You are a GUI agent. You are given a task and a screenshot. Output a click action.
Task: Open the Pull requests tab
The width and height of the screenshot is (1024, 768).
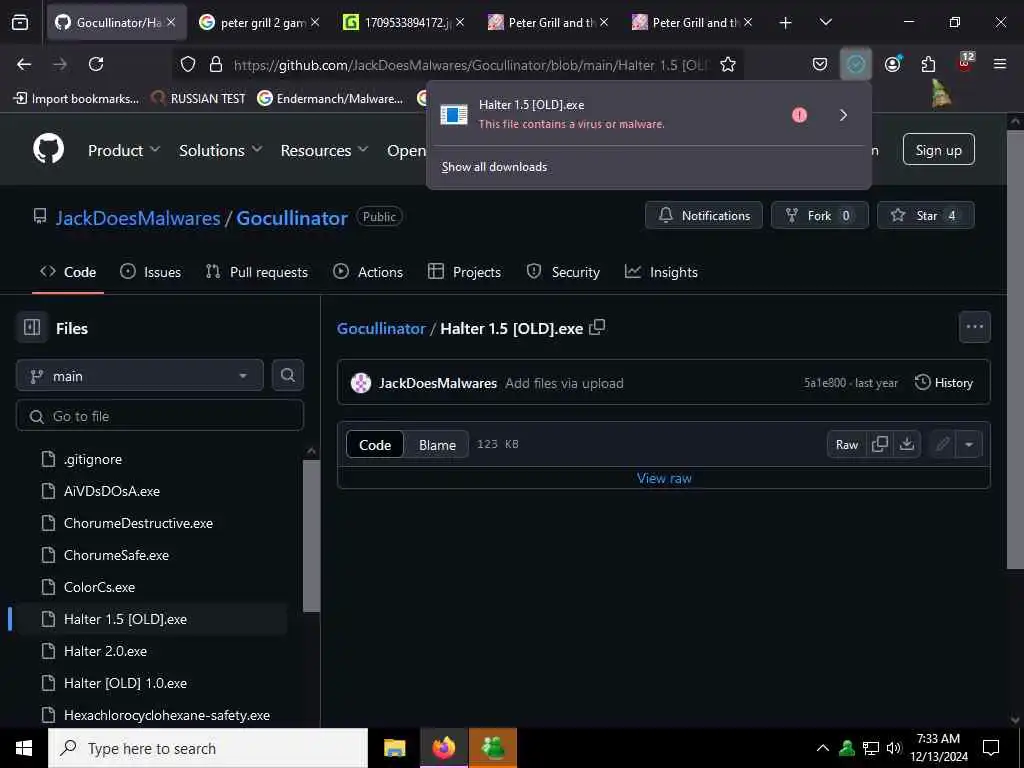[x=257, y=272]
